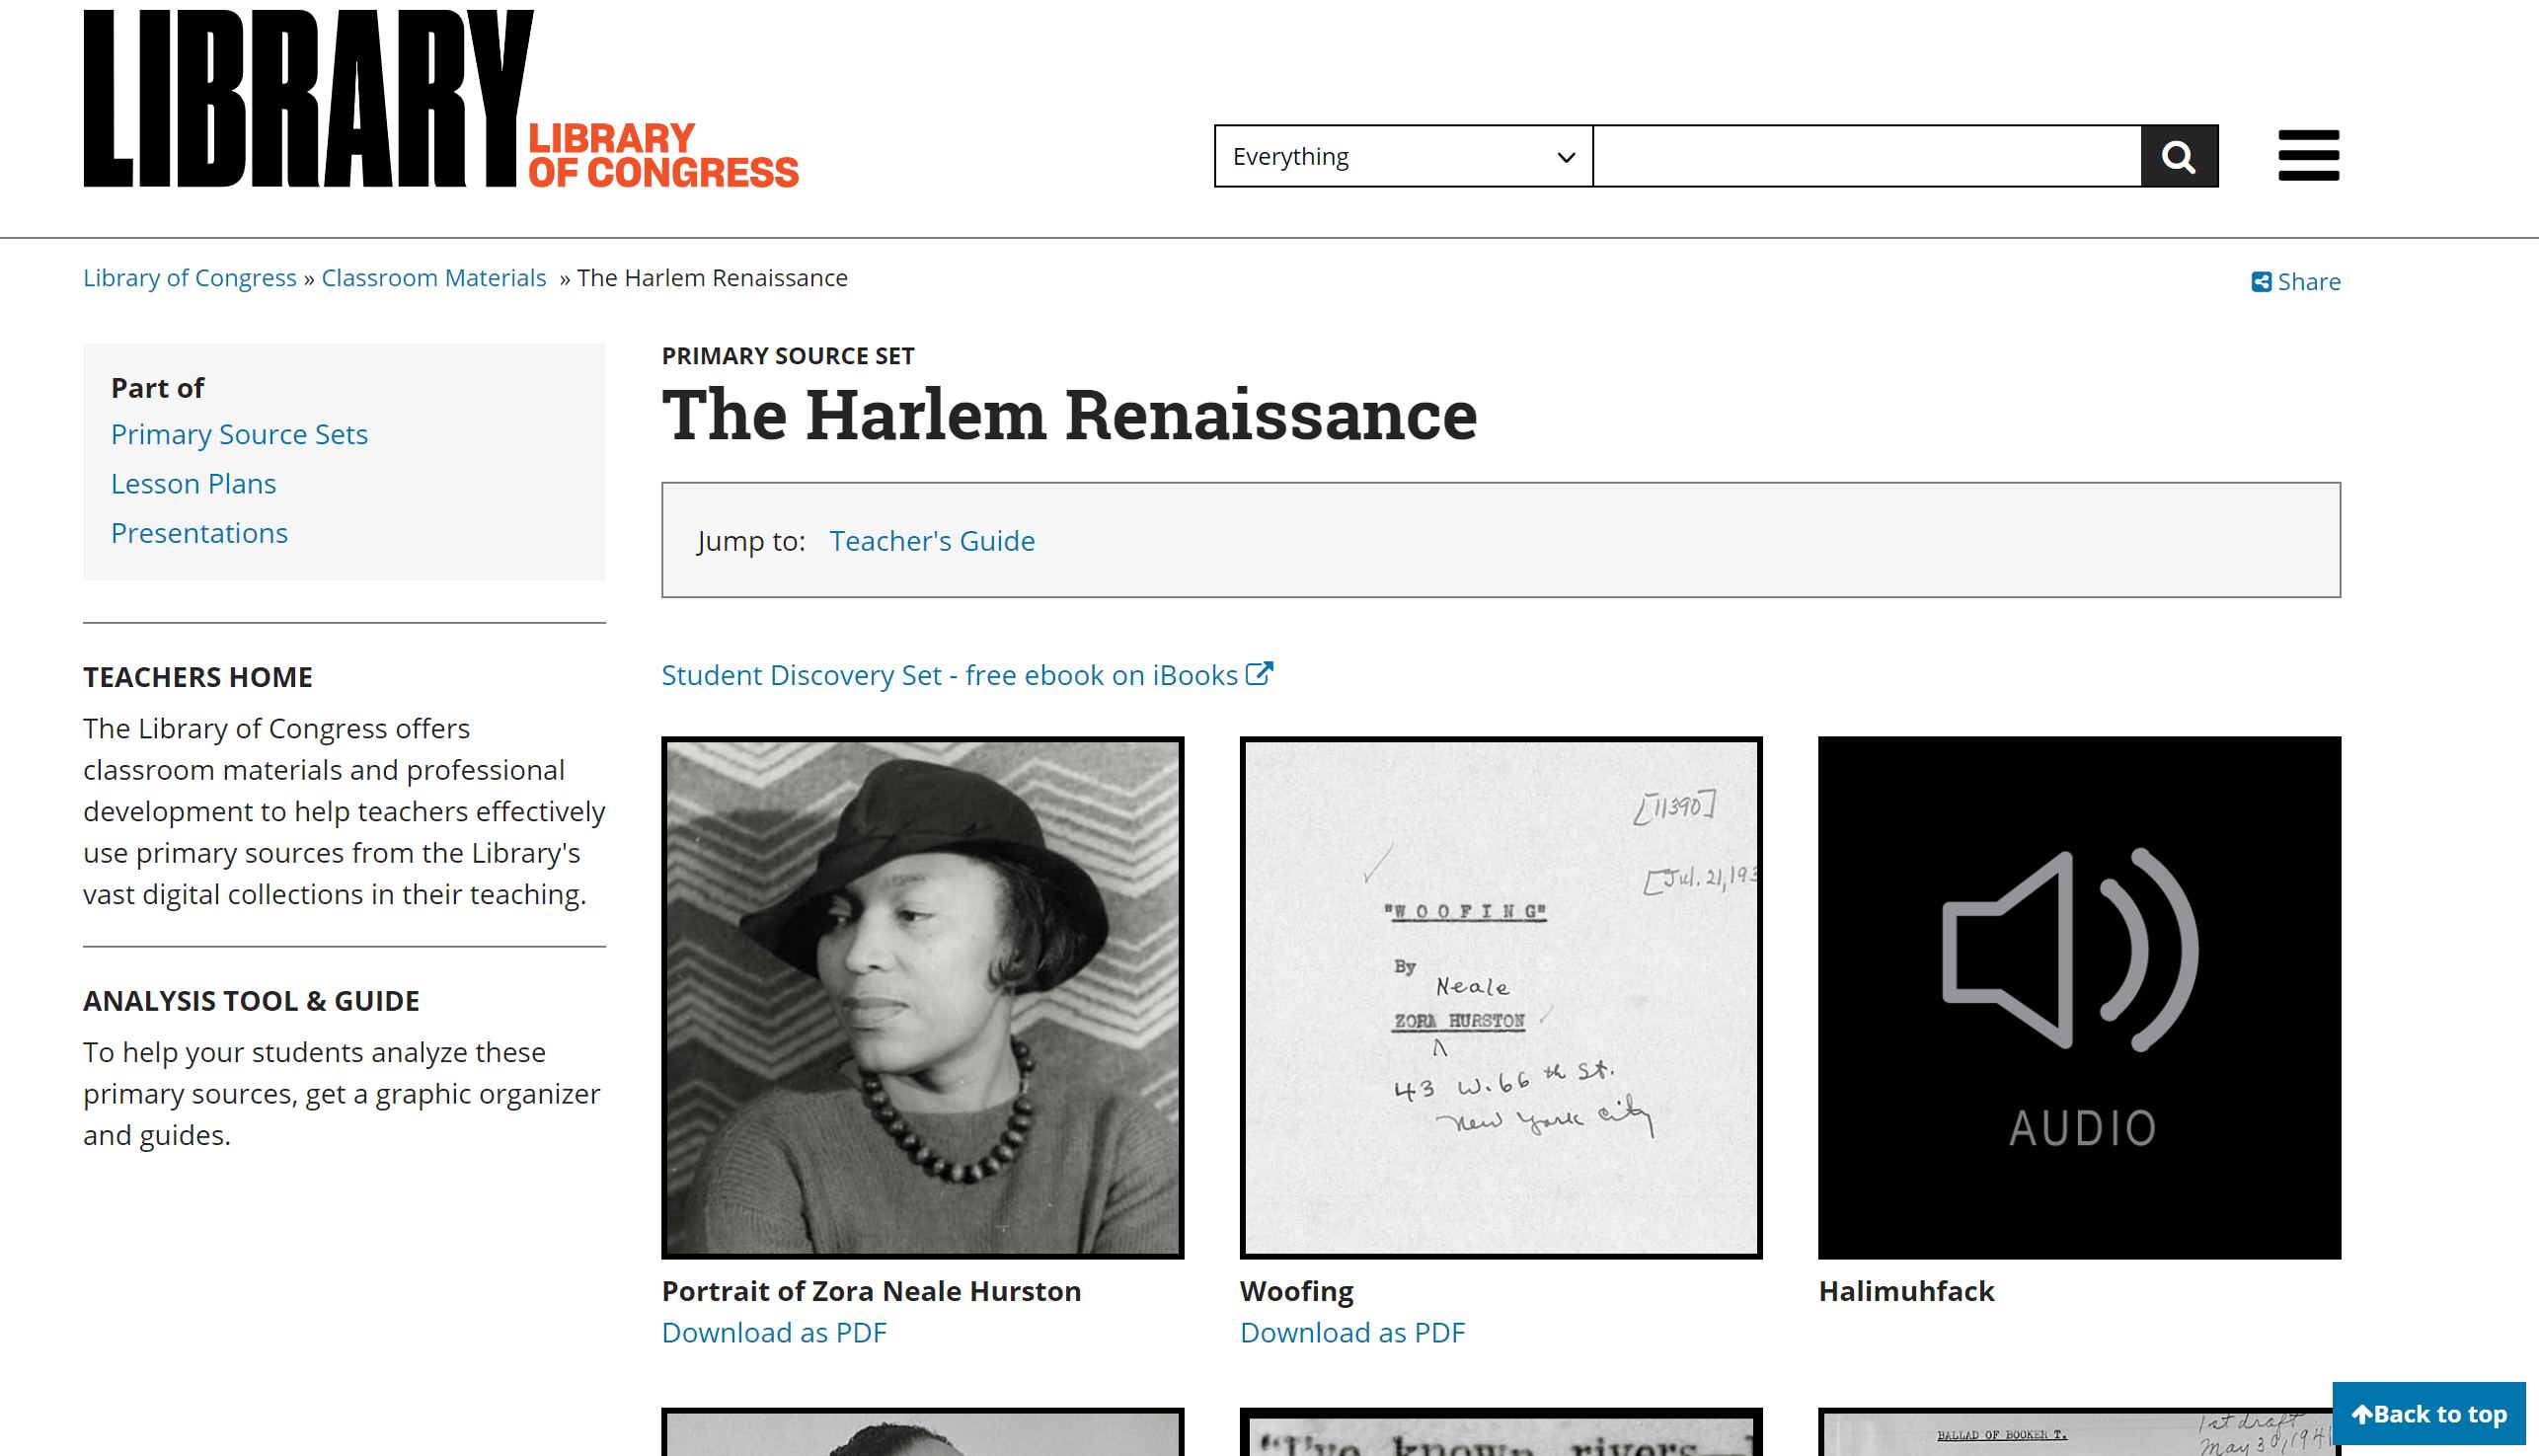Open the TEACHERS HOME heading

pos(198,677)
